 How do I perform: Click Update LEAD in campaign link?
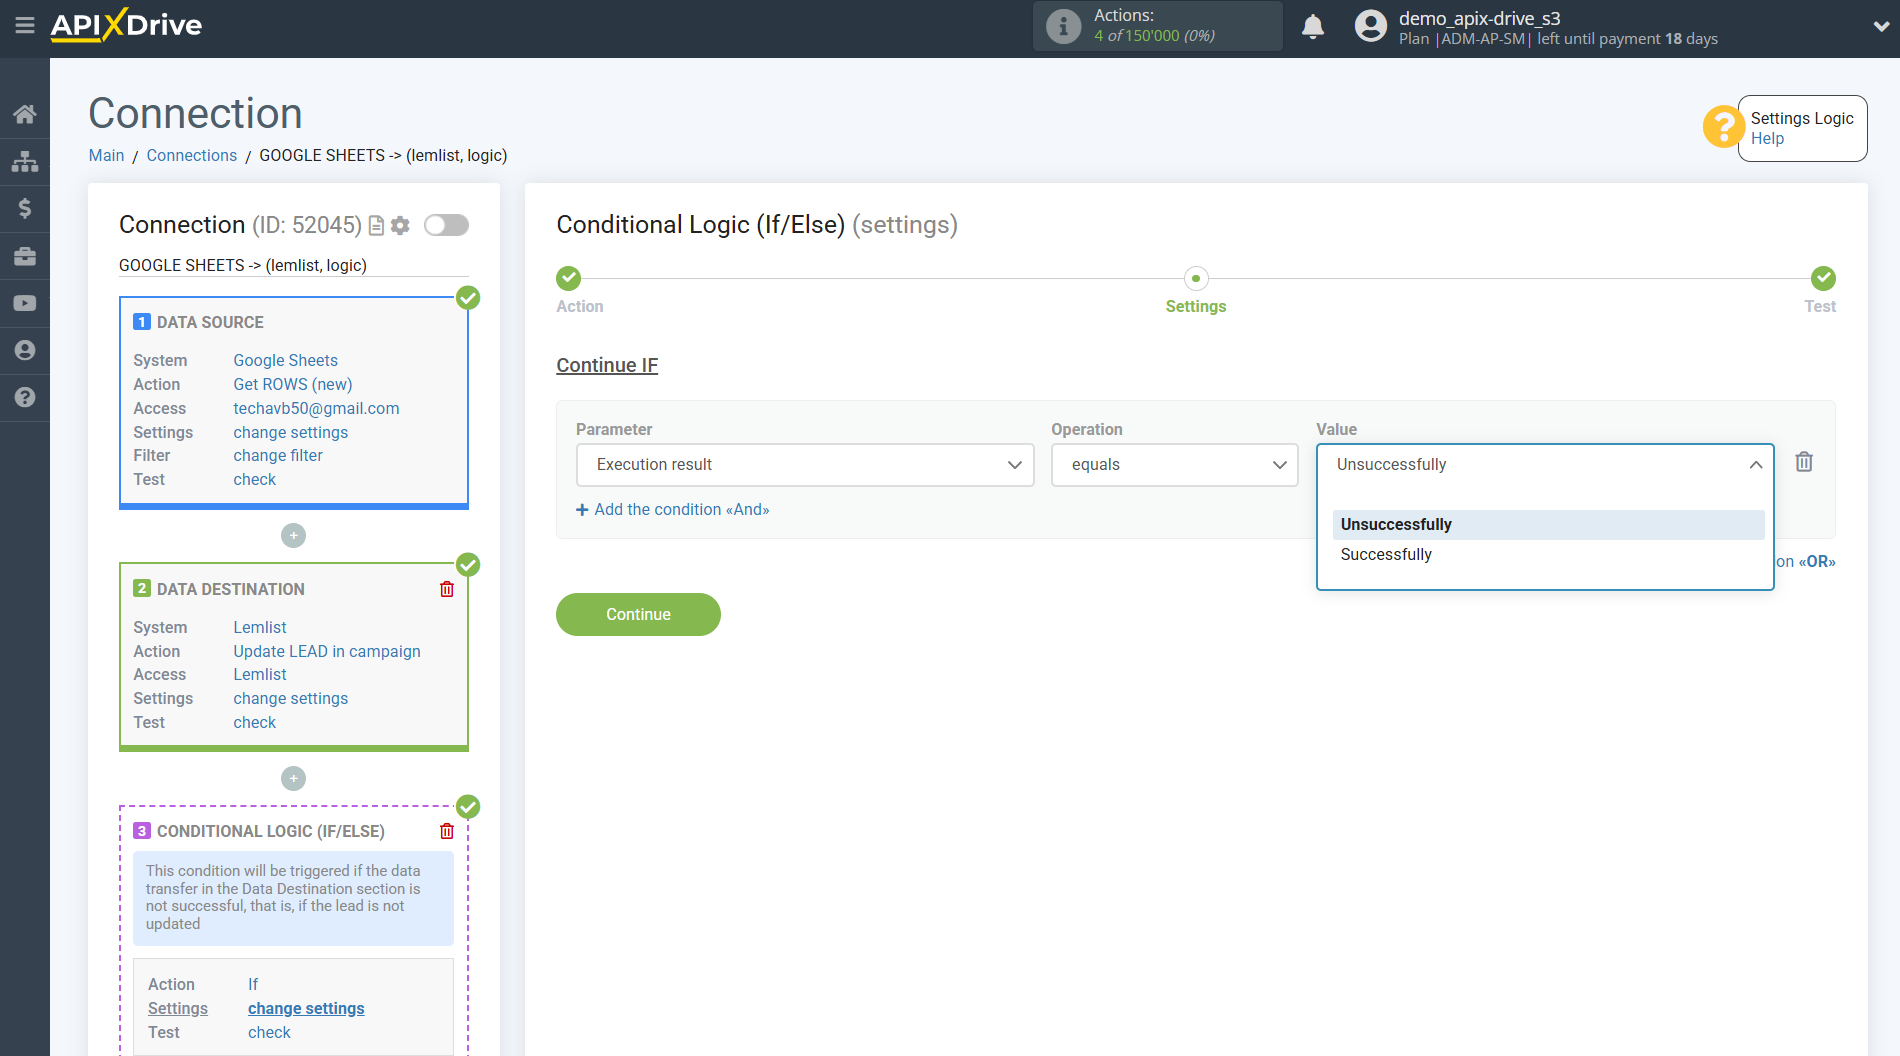point(327,651)
